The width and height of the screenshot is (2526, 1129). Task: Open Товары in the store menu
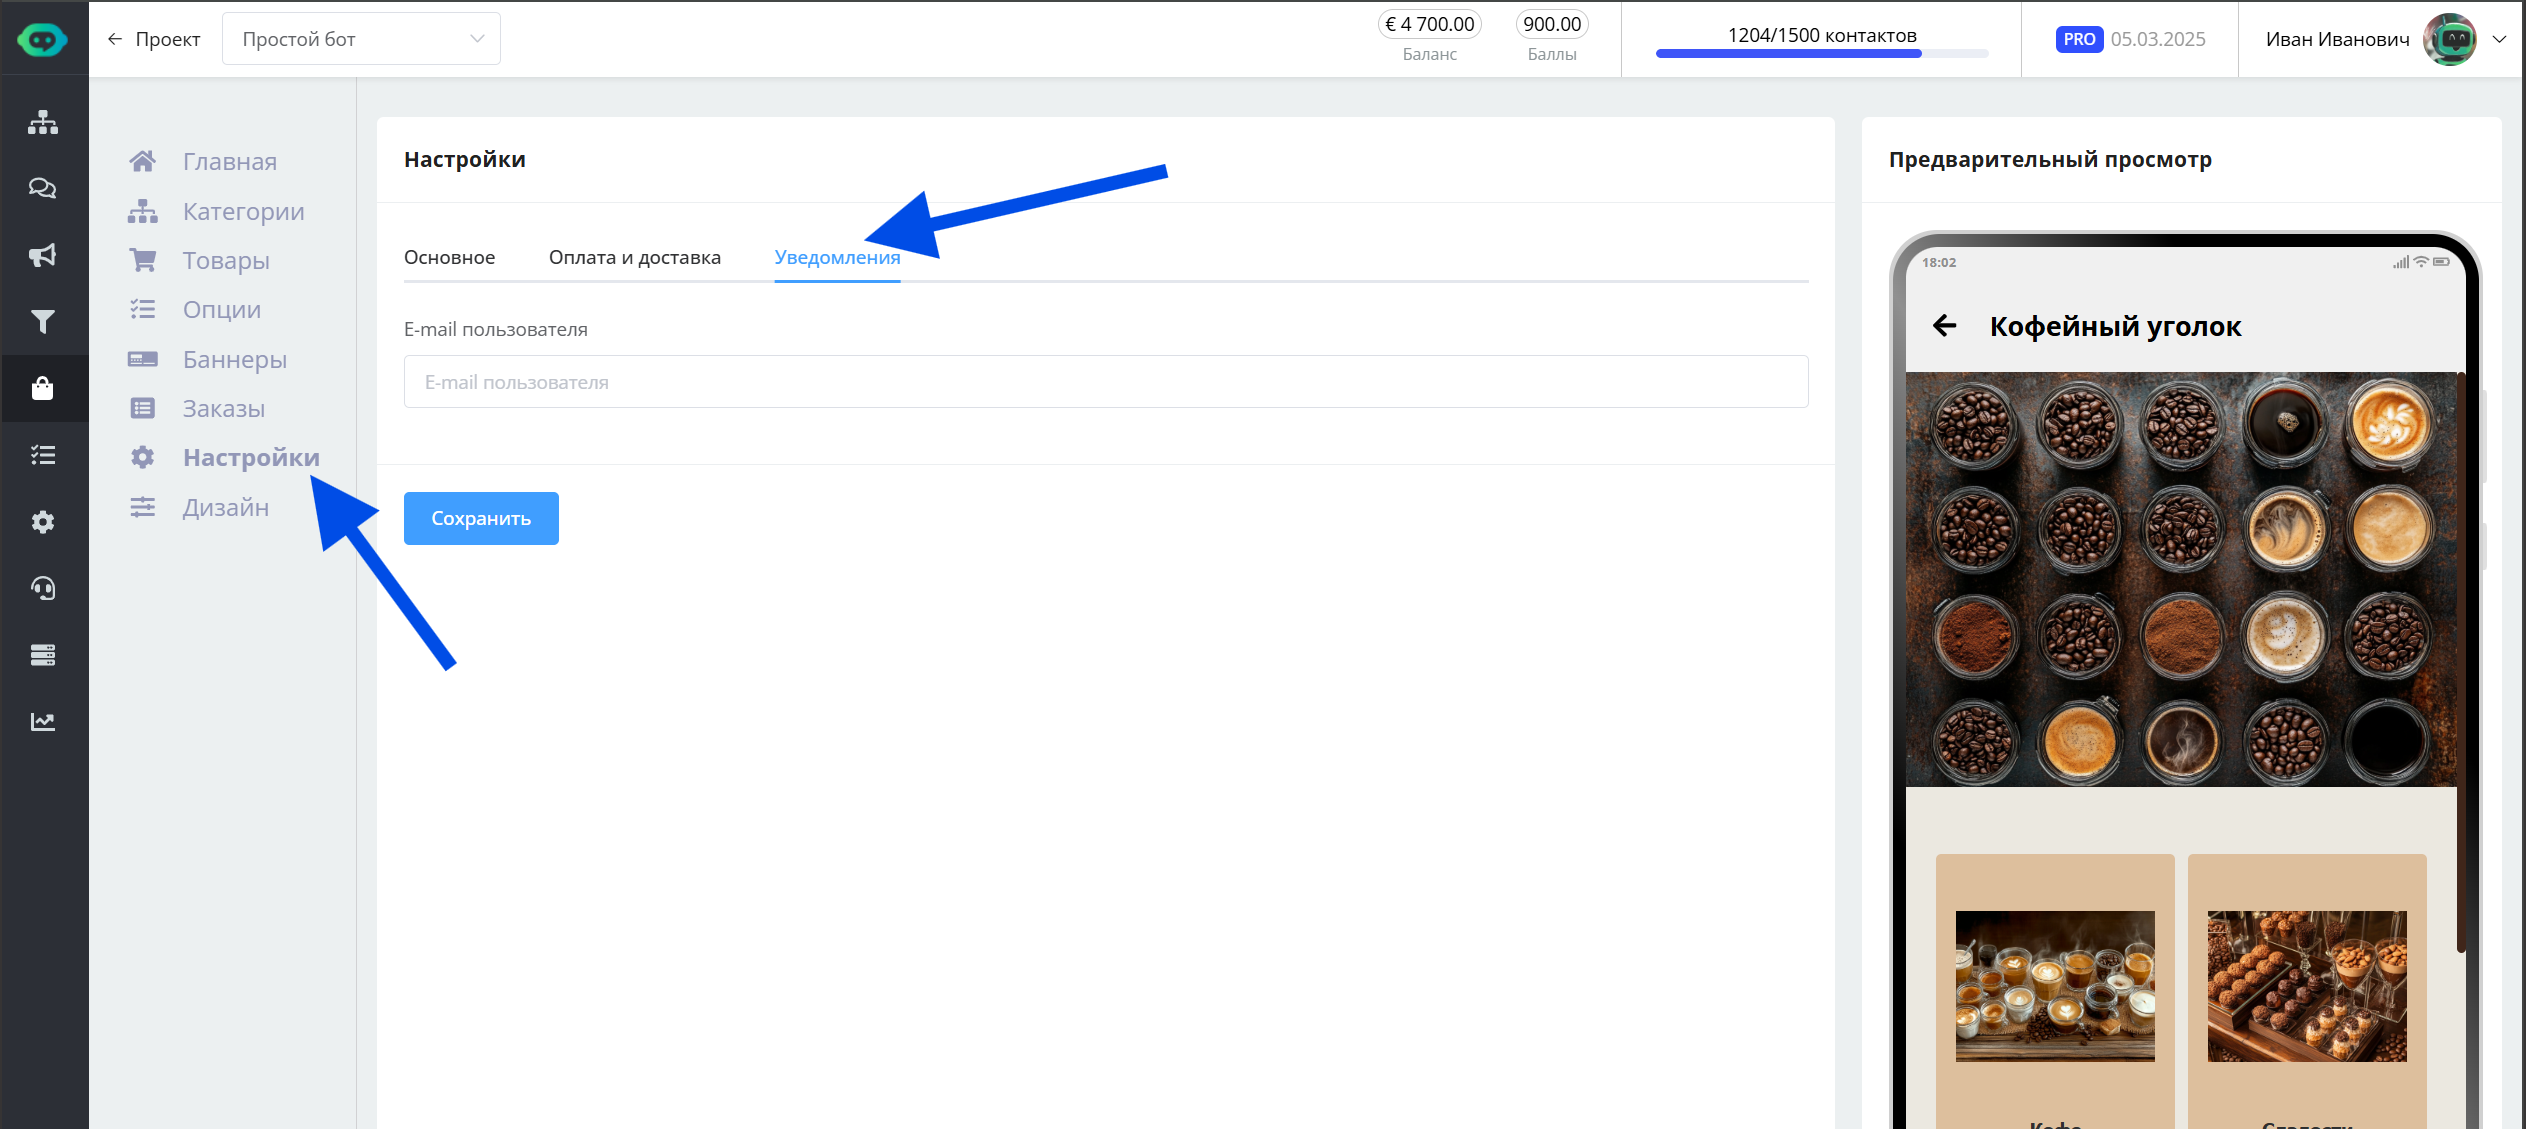[x=226, y=261]
